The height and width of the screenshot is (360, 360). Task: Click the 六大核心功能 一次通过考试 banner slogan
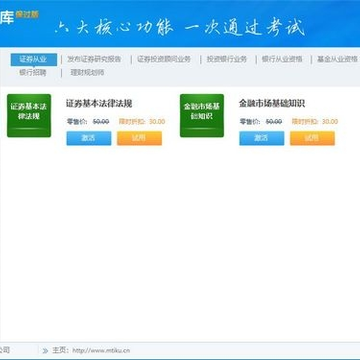(180, 27)
